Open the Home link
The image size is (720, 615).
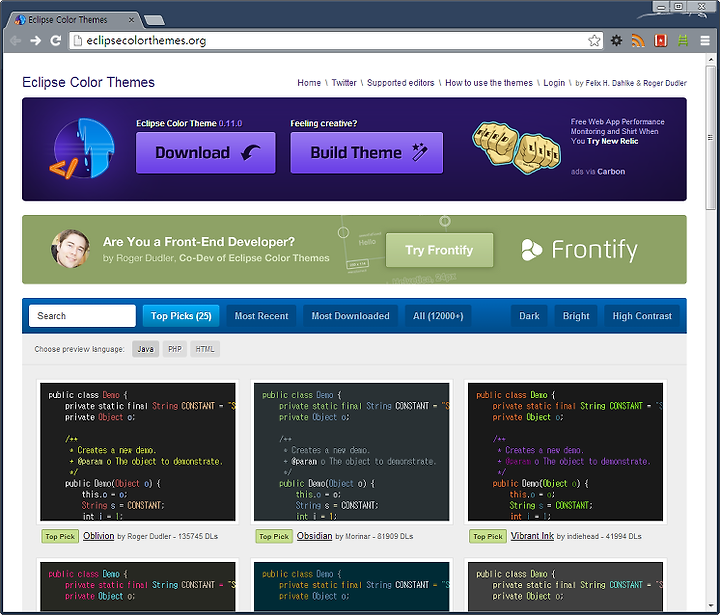[309, 83]
